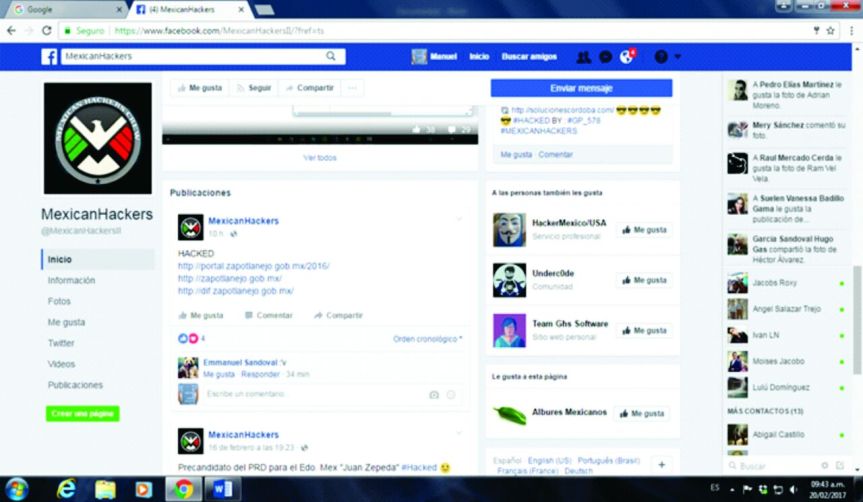Open the dif.zapotlanejo.gob.mx link
The height and width of the screenshot is (502, 863).
click(236, 291)
